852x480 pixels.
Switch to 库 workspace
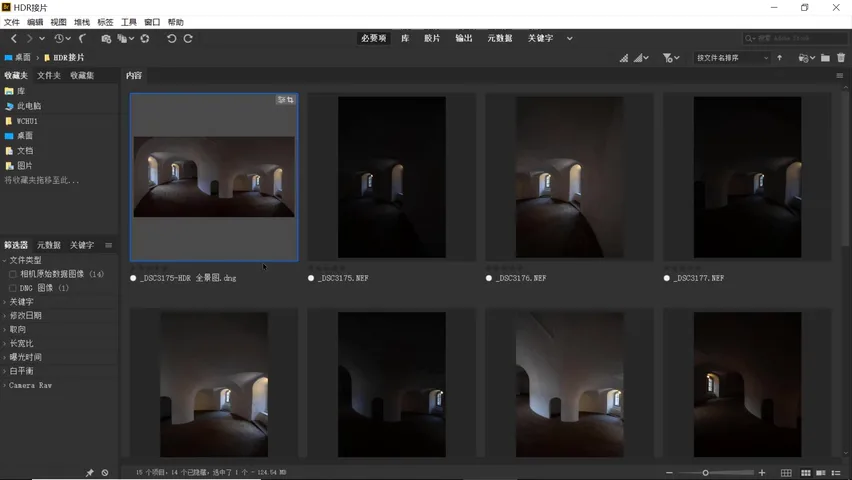click(x=405, y=39)
